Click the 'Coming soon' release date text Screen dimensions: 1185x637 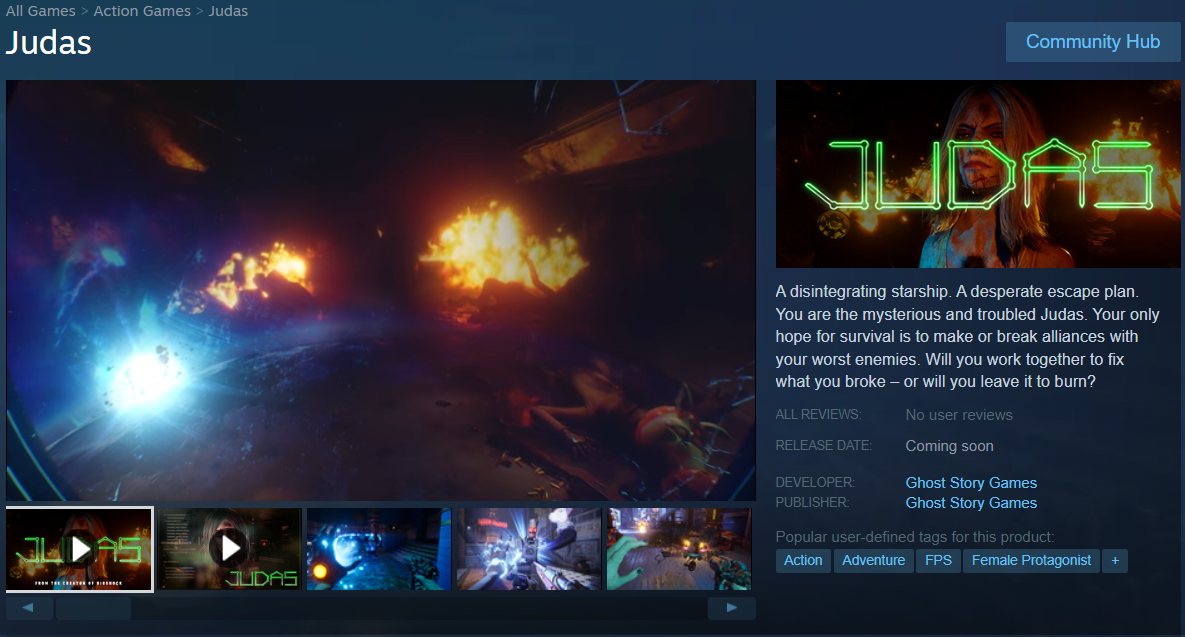(x=949, y=446)
